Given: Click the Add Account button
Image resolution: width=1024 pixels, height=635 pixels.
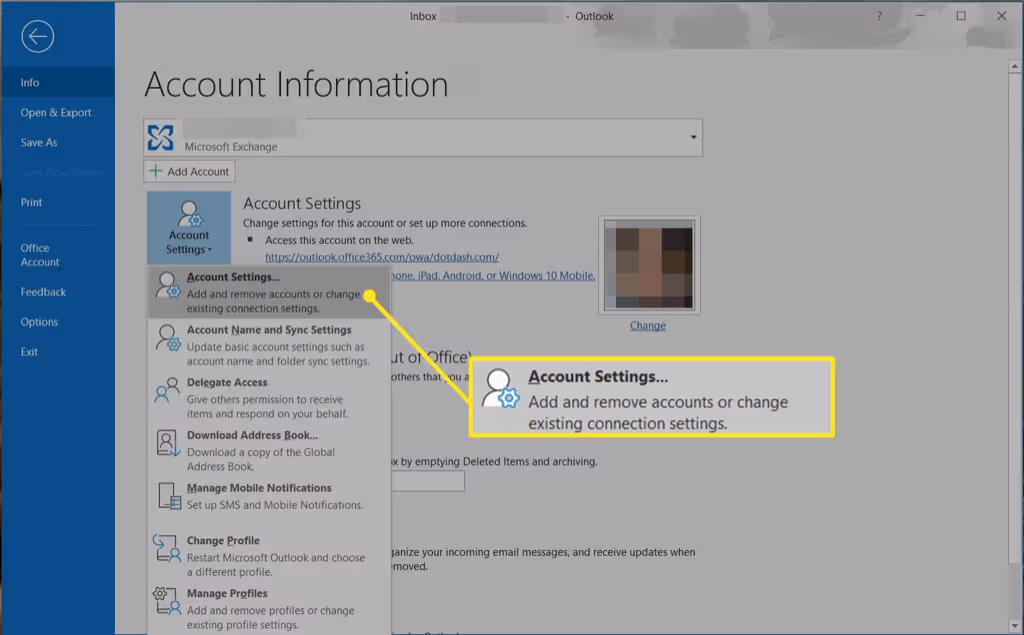Looking at the screenshot, I should click(x=188, y=171).
